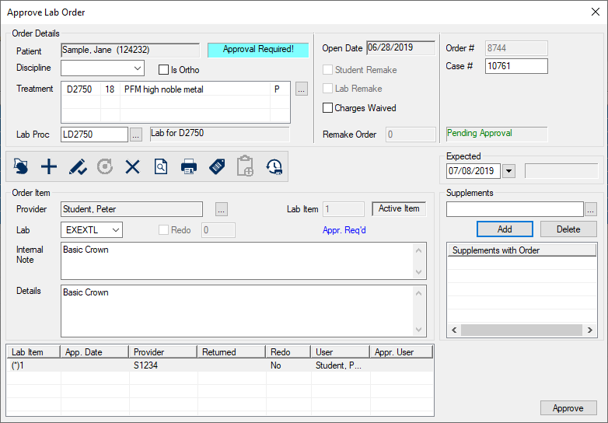Open the Expected date dropdown arrow
The image size is (608, 423).
point(509,171)
